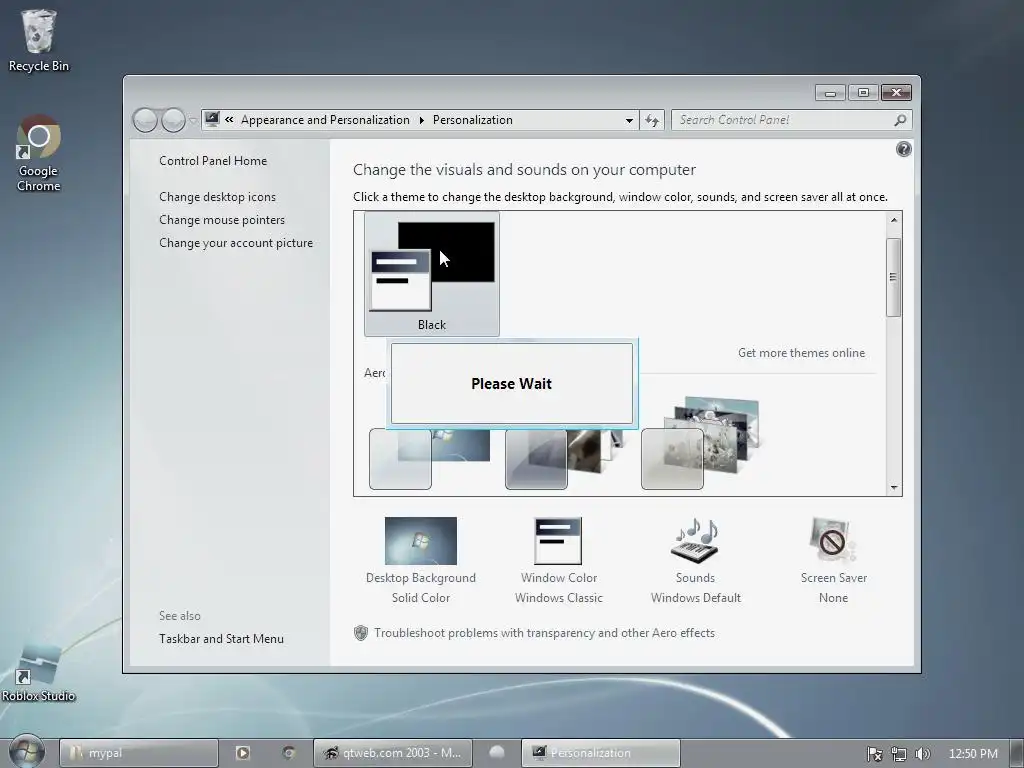Click the theme list scroll down arrow
The image size is (1024, 768).
[893, 487]
